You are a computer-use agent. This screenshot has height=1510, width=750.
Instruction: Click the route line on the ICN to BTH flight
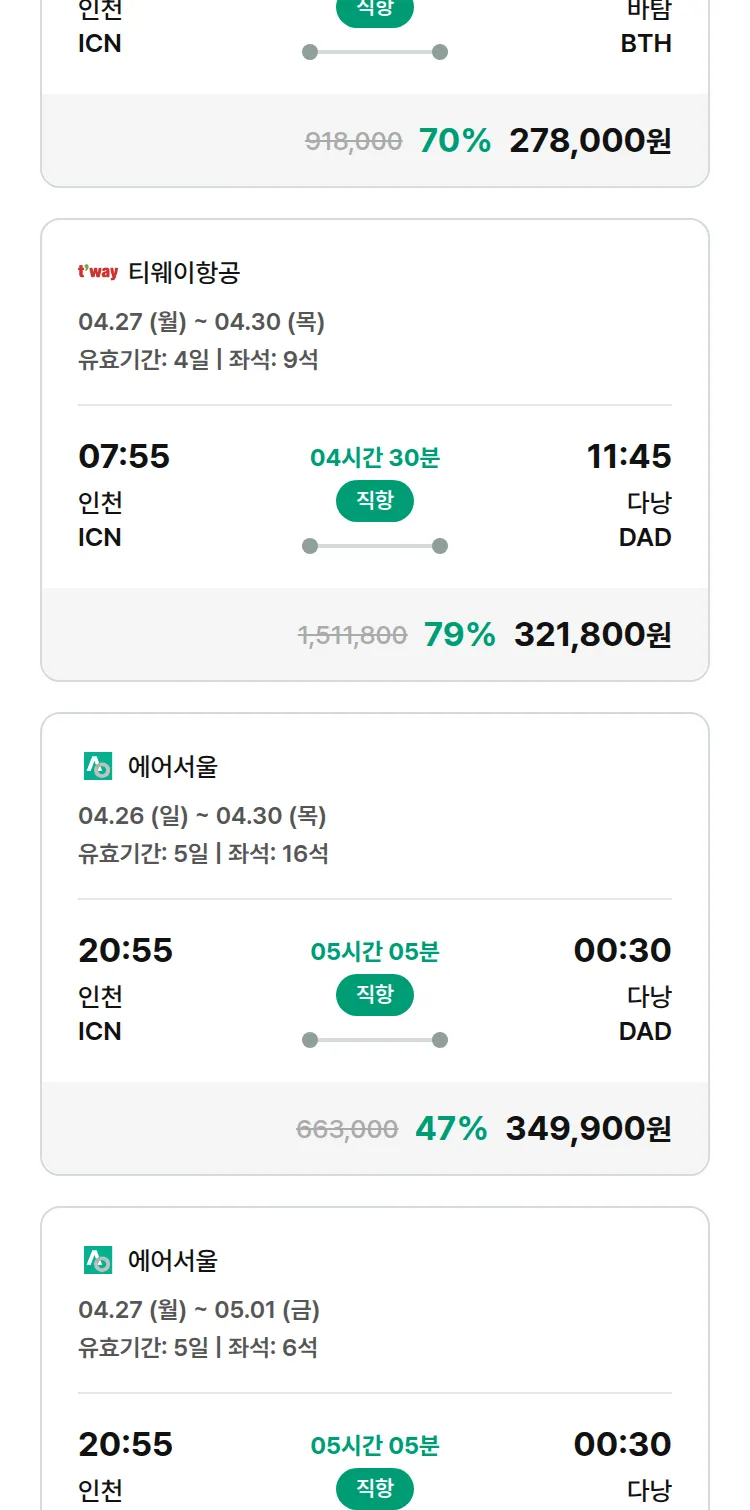pyautogui.click(x=375, y=52)
